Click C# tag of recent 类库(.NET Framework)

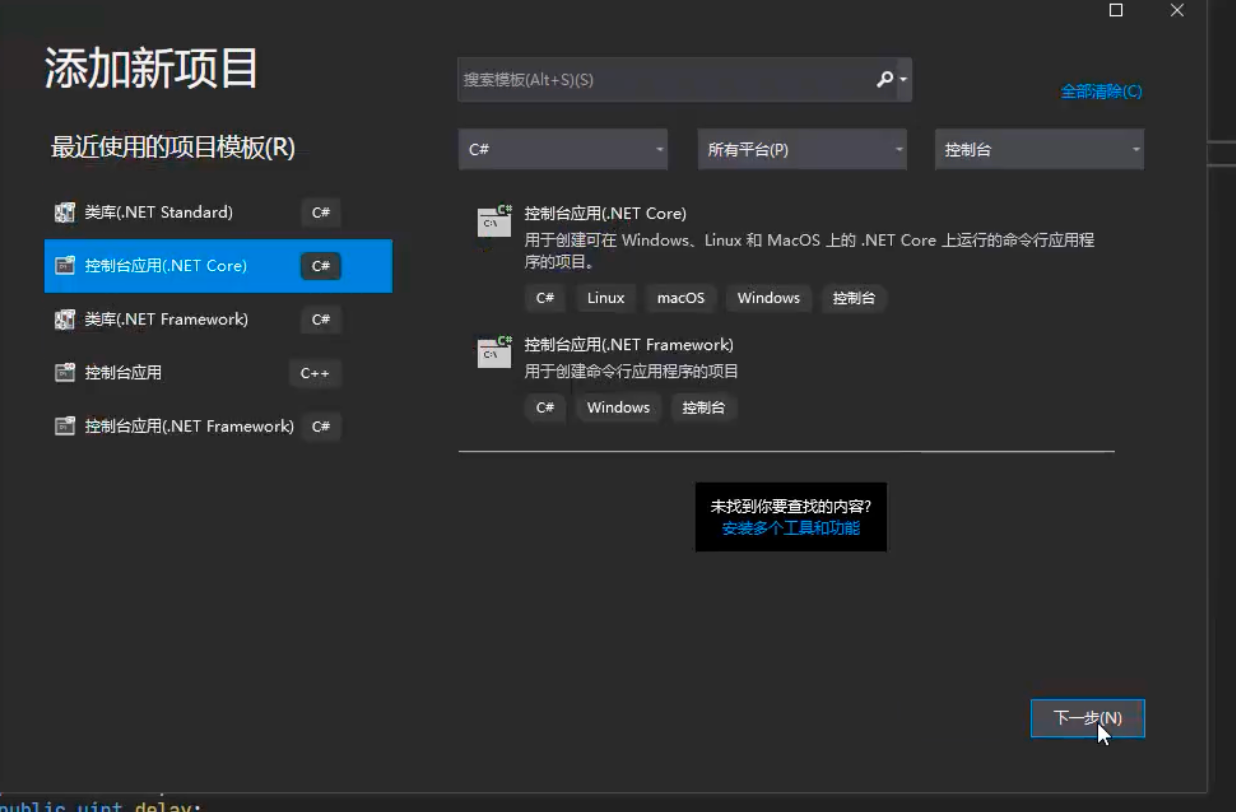tap(321, 319)
